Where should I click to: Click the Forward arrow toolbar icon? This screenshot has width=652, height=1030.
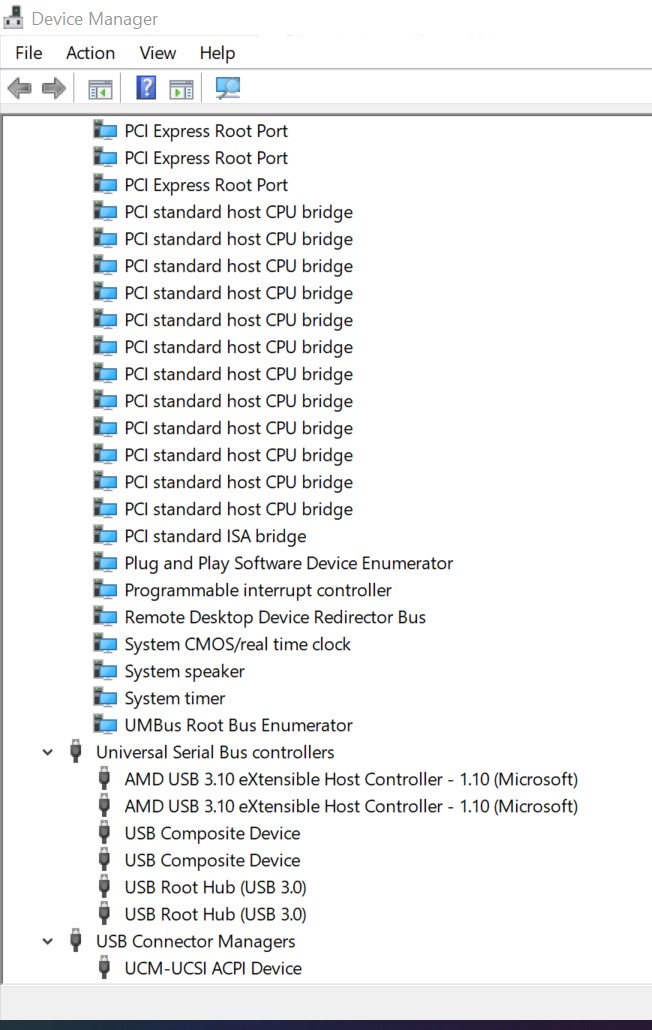(54, 87)
